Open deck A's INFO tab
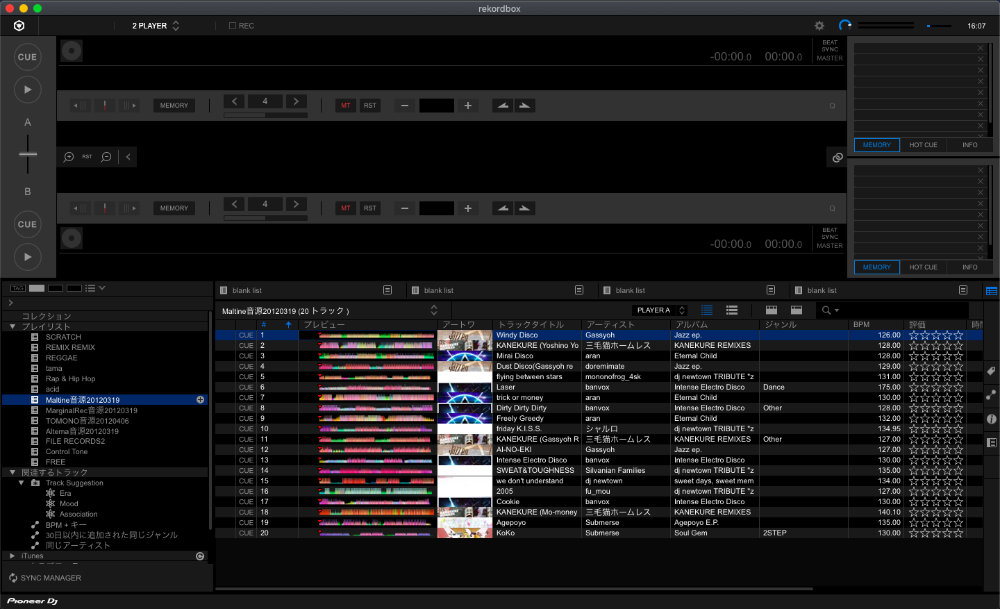 (969, 145)
